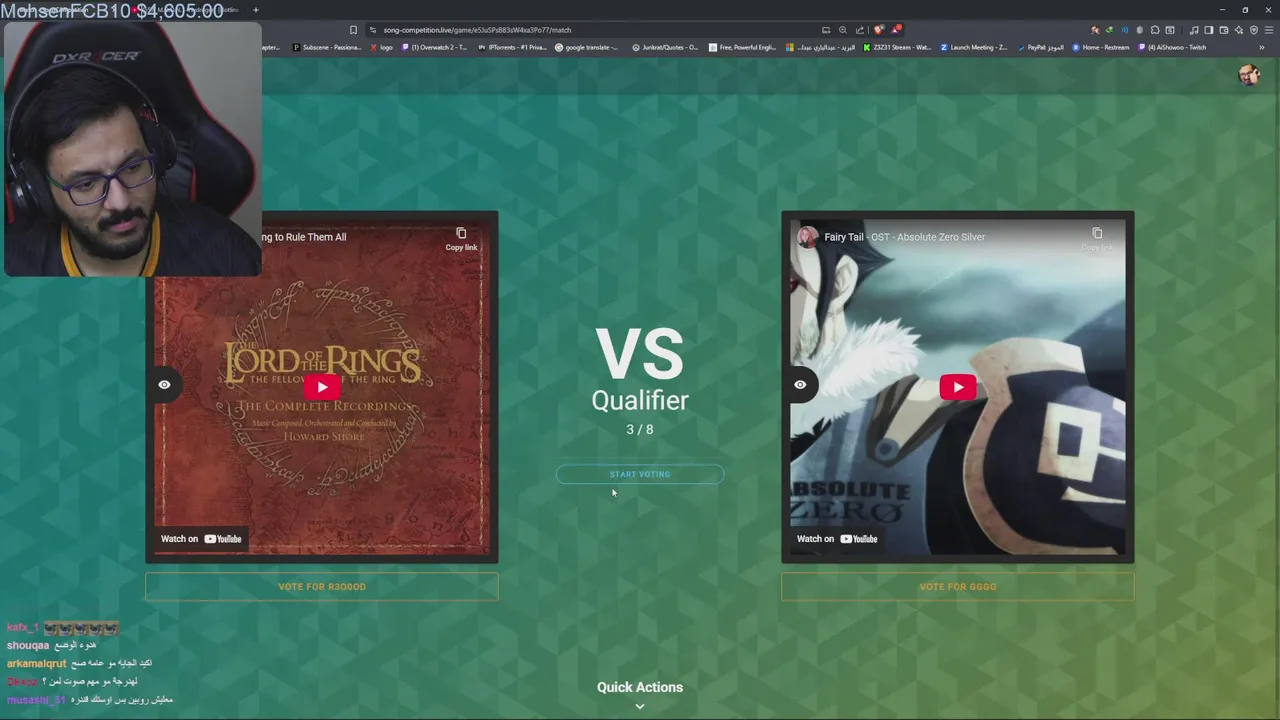Open Watch on YouTube for left video

[x=201, y=539]
